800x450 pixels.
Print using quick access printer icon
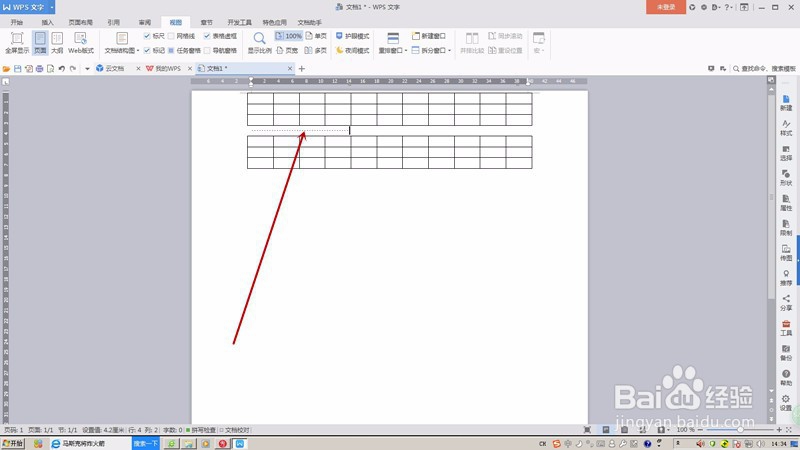(39, 68)
